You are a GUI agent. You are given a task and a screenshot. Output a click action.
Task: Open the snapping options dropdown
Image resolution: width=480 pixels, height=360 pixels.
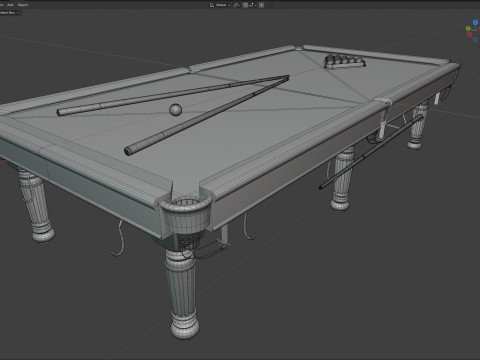tap(253, 5)
